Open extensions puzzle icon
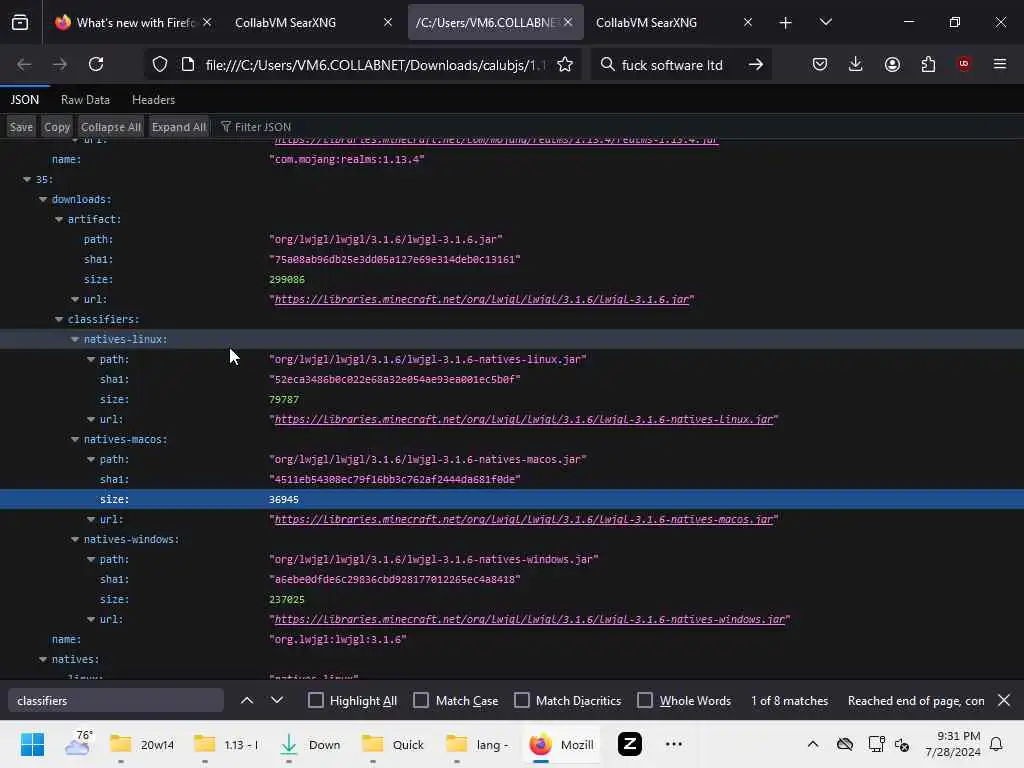1024x768 pixels. click(x=928, y=64)
